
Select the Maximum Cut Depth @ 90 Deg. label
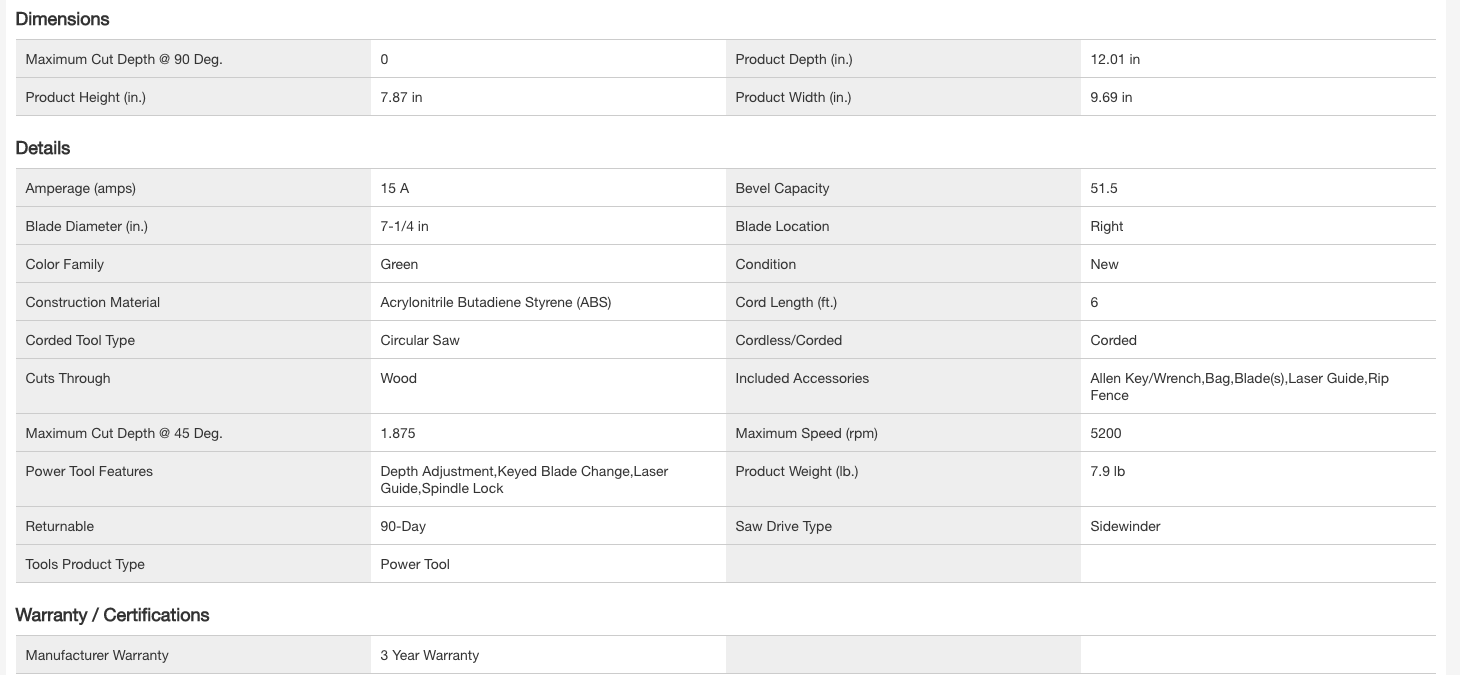pyautogui.click(x=124, y=59)
